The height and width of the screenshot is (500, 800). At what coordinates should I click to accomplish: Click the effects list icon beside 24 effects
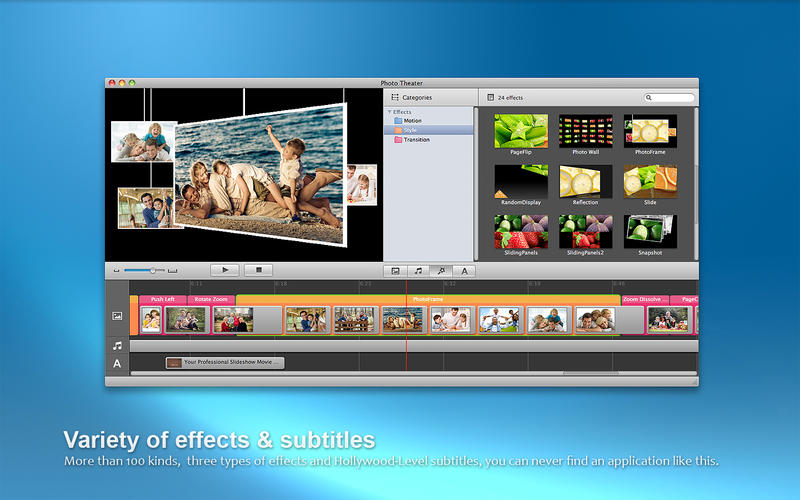tap(490, 97)
